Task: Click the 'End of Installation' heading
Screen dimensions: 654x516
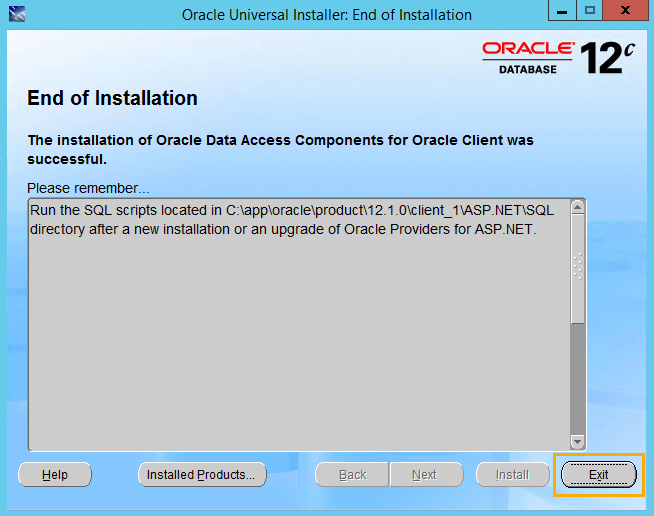Action: coord(112,98)
